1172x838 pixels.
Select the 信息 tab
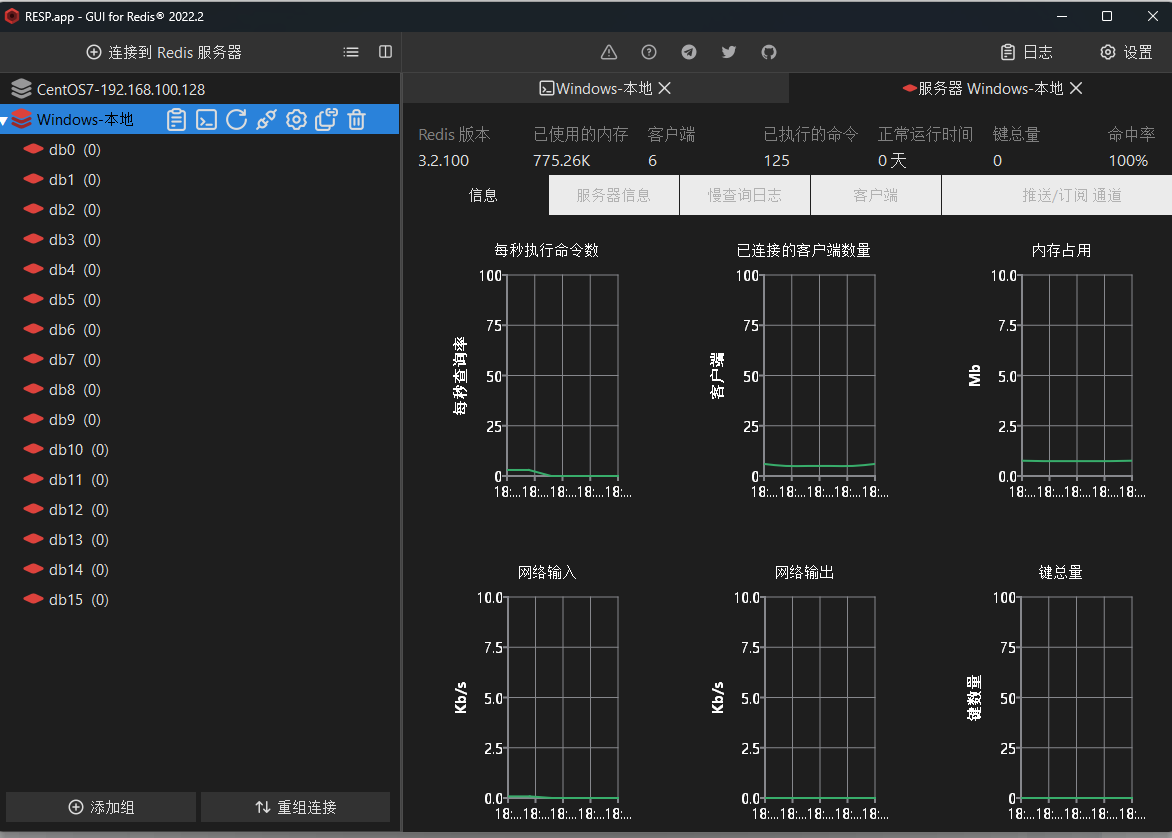click(x=483, y=195)
